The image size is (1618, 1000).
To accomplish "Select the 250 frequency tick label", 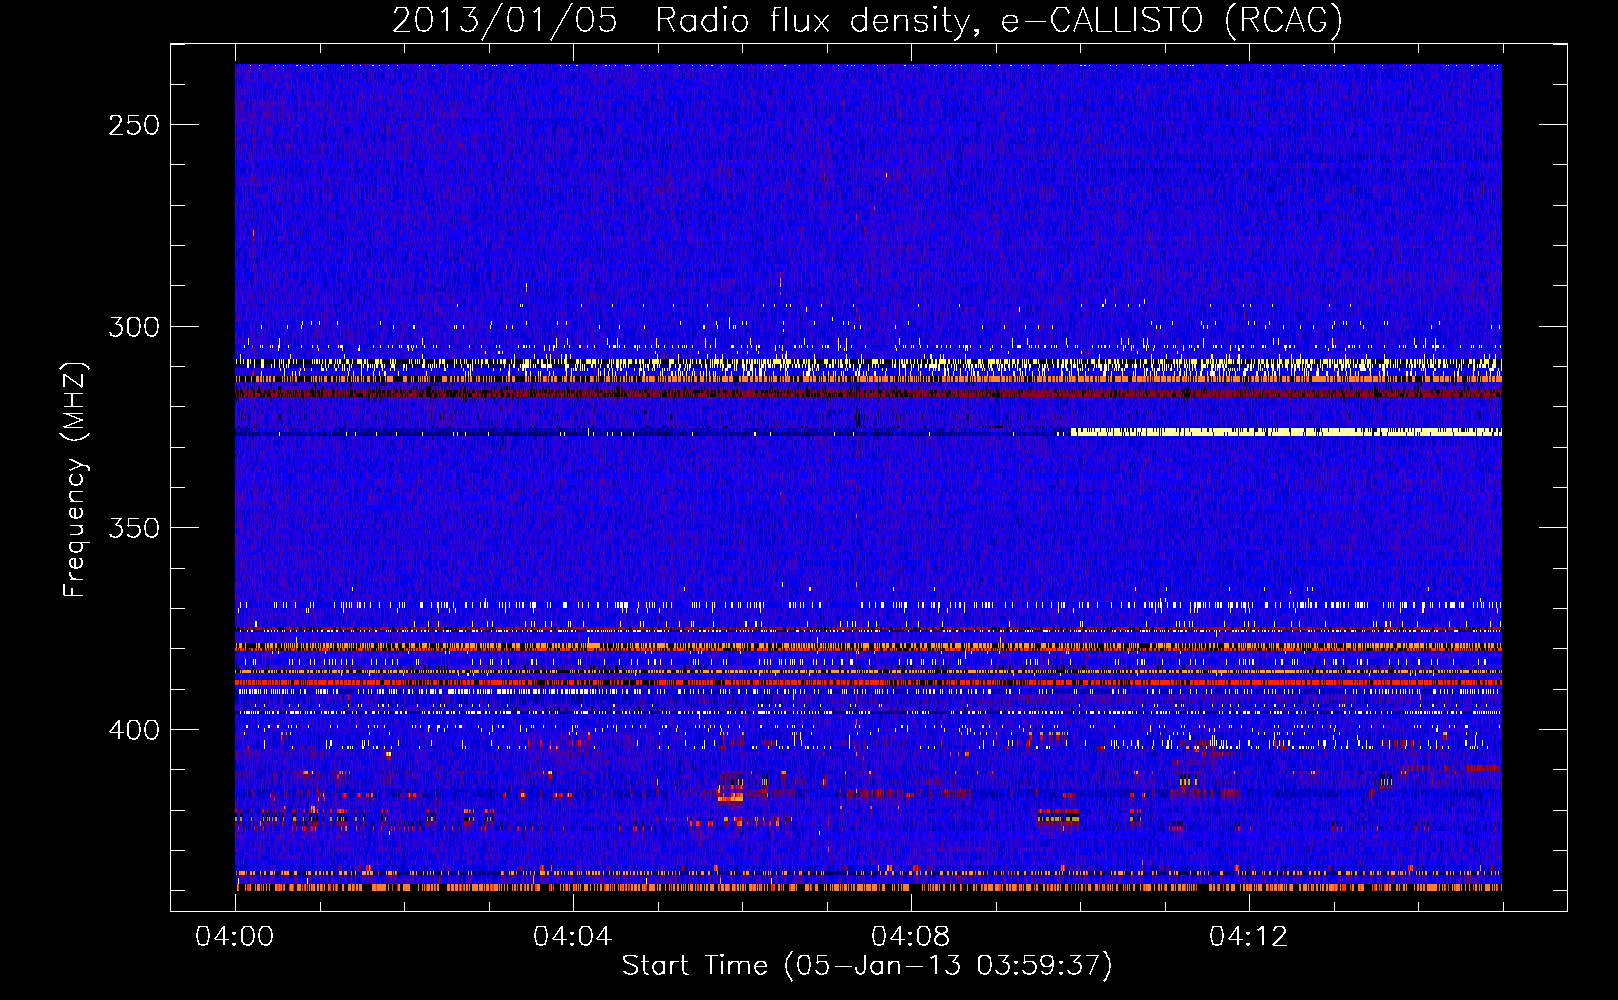I will pos(133,125).
